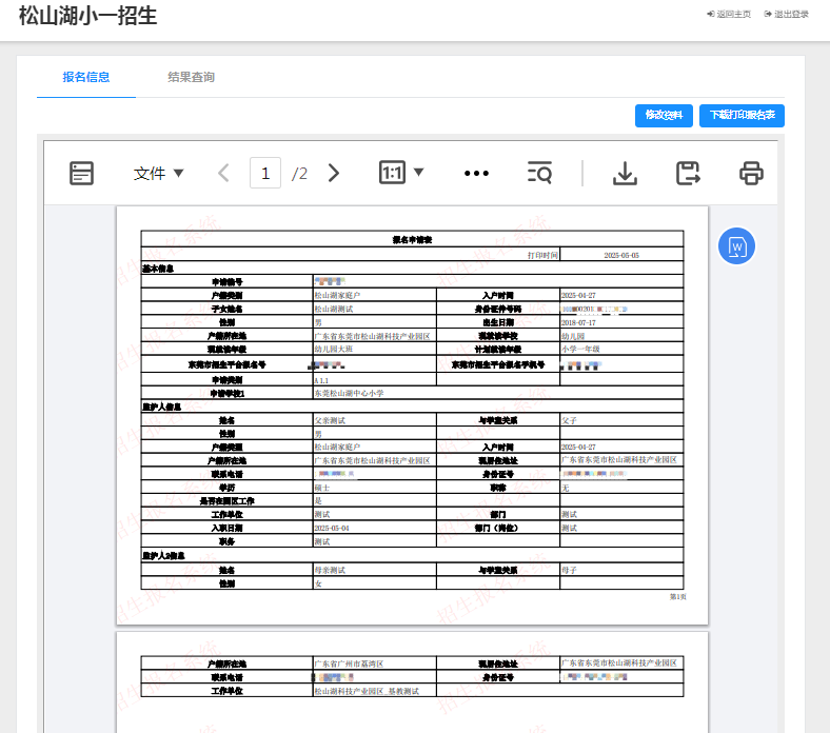Click 下载打印报名表 button
Viewport: 830px width, 734px height.
coord(742,115)
